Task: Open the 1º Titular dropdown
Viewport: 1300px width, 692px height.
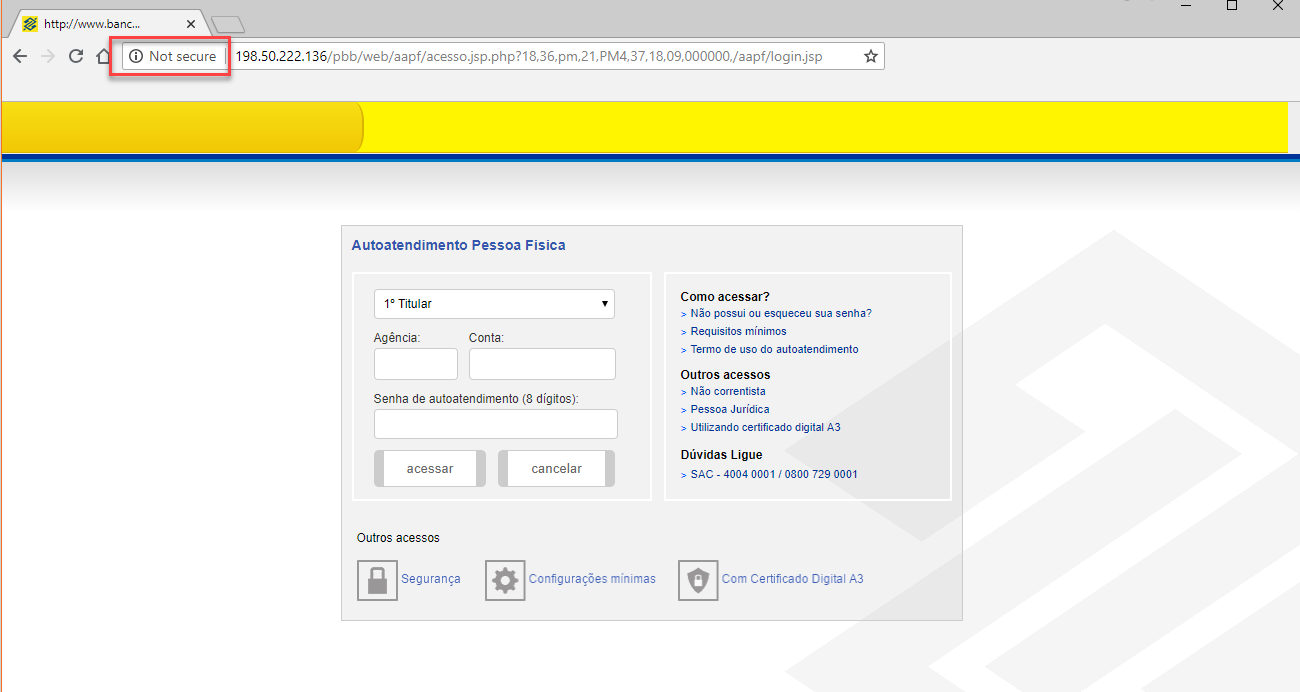Action: point(494,304)
